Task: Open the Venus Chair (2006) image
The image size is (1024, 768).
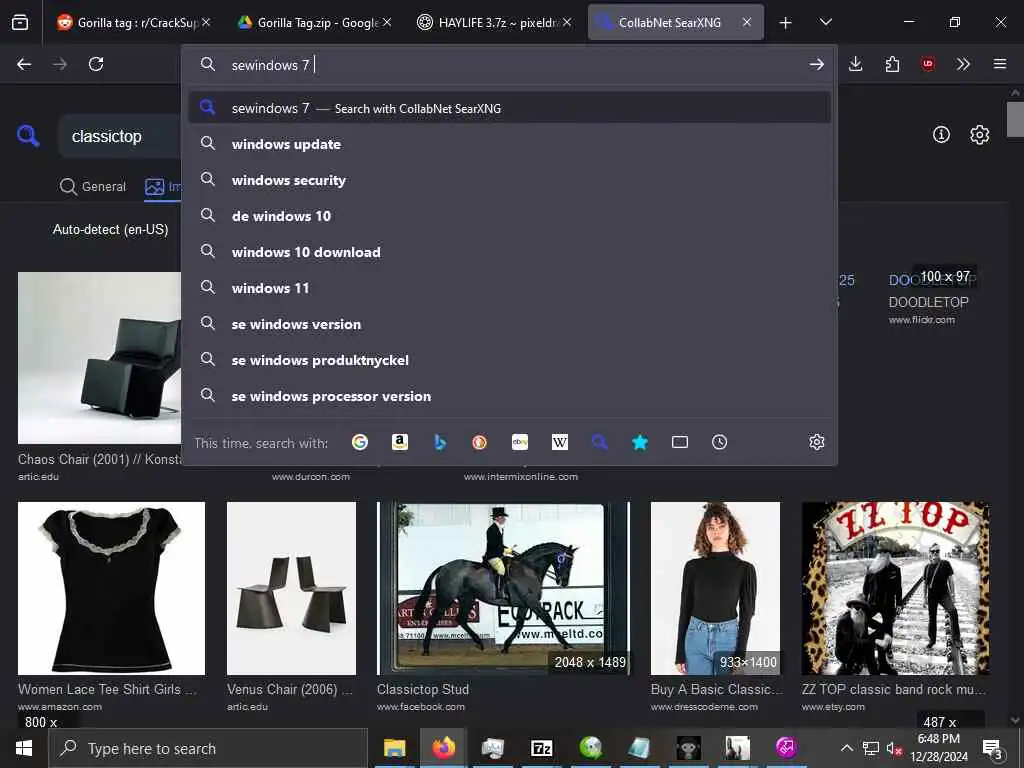Action: click(x=291, y=588)
